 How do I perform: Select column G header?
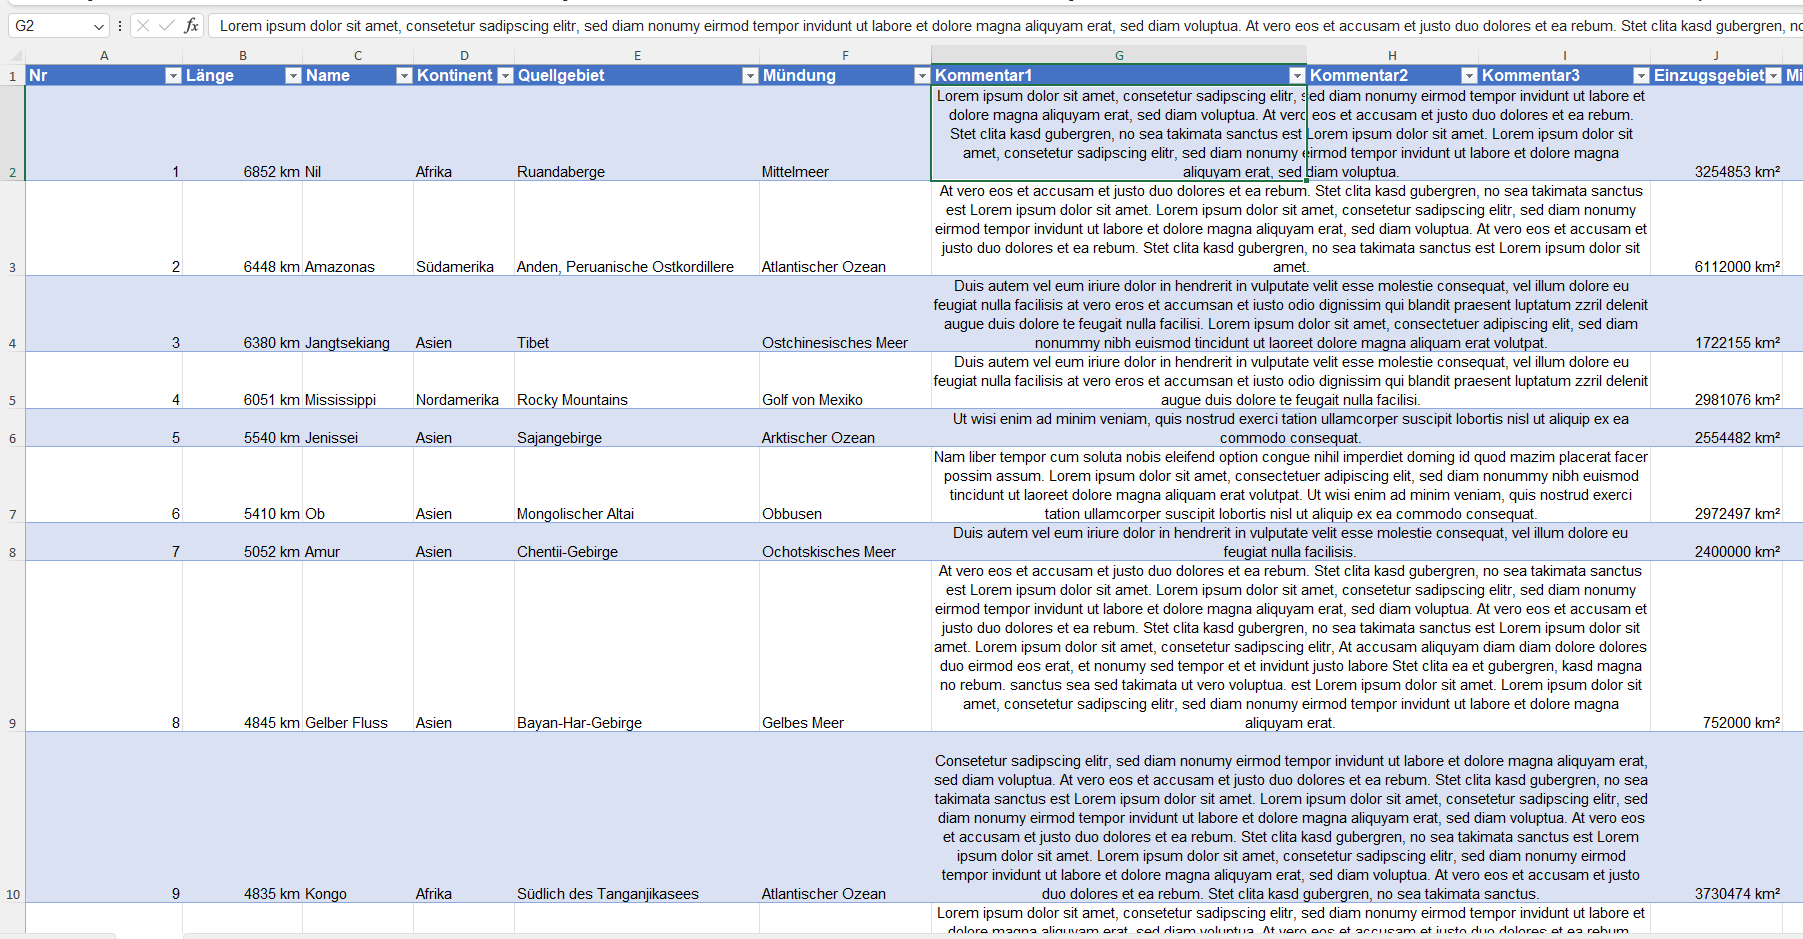tap(1118, 56)
